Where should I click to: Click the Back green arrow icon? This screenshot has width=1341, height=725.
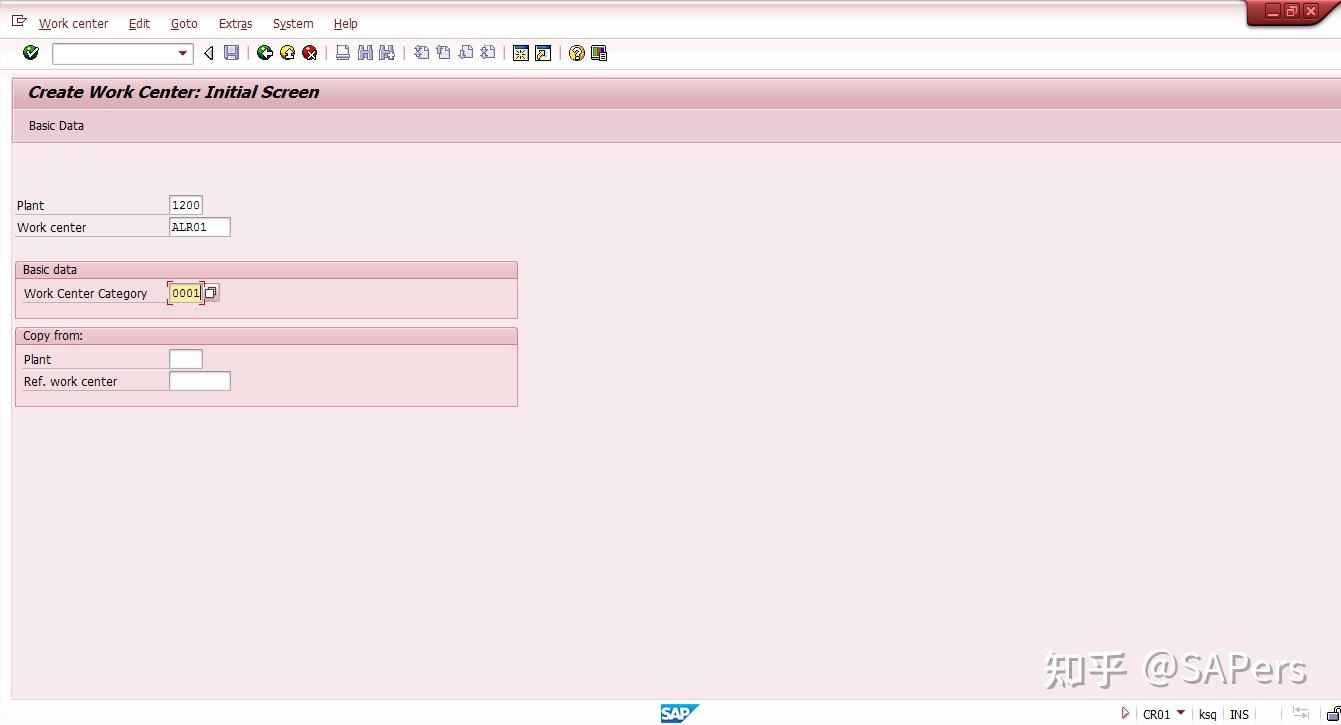tap(266, 53)
